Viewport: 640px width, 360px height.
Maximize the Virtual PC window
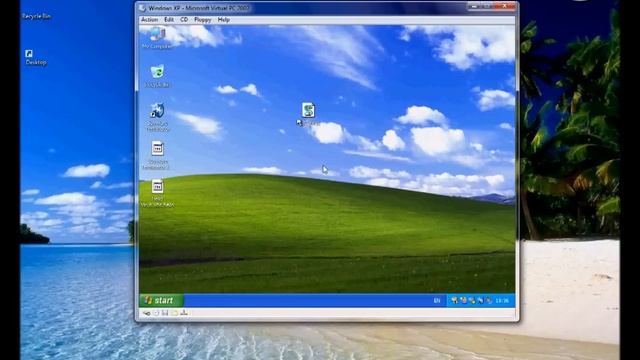pyautogui.click(x=487, y=6)
